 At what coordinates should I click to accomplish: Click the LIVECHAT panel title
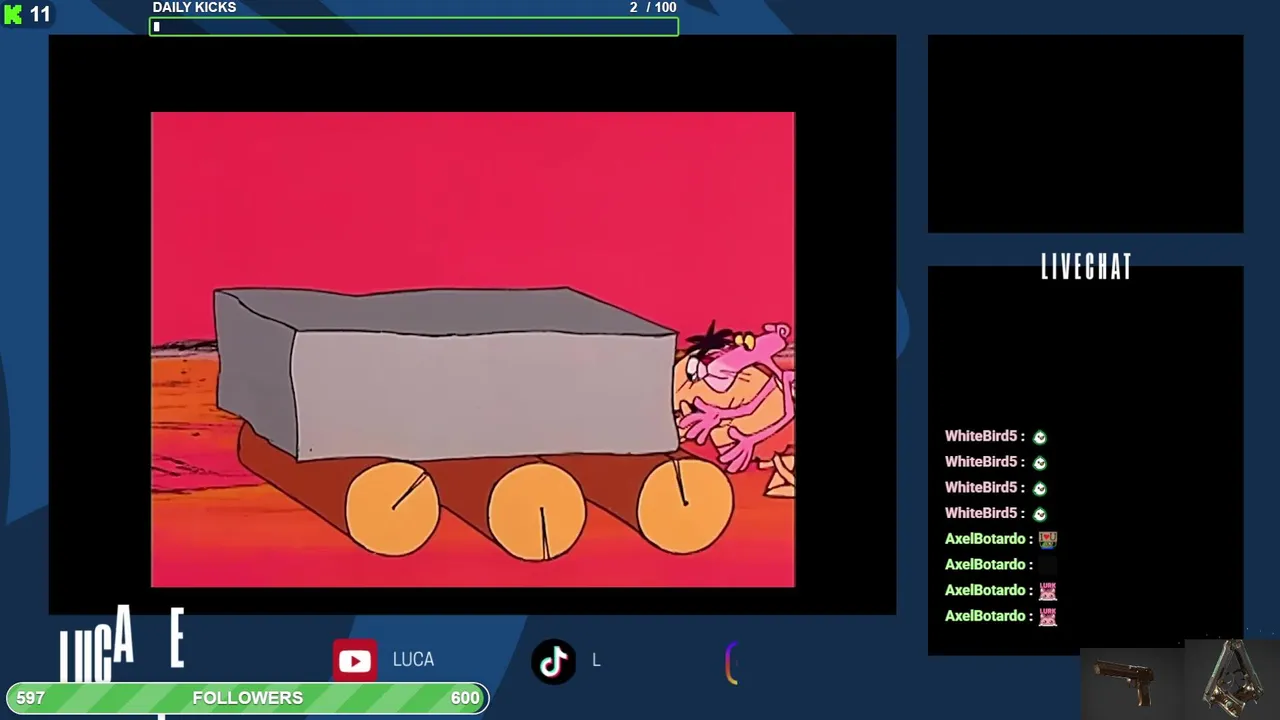tap(1086, 267)
